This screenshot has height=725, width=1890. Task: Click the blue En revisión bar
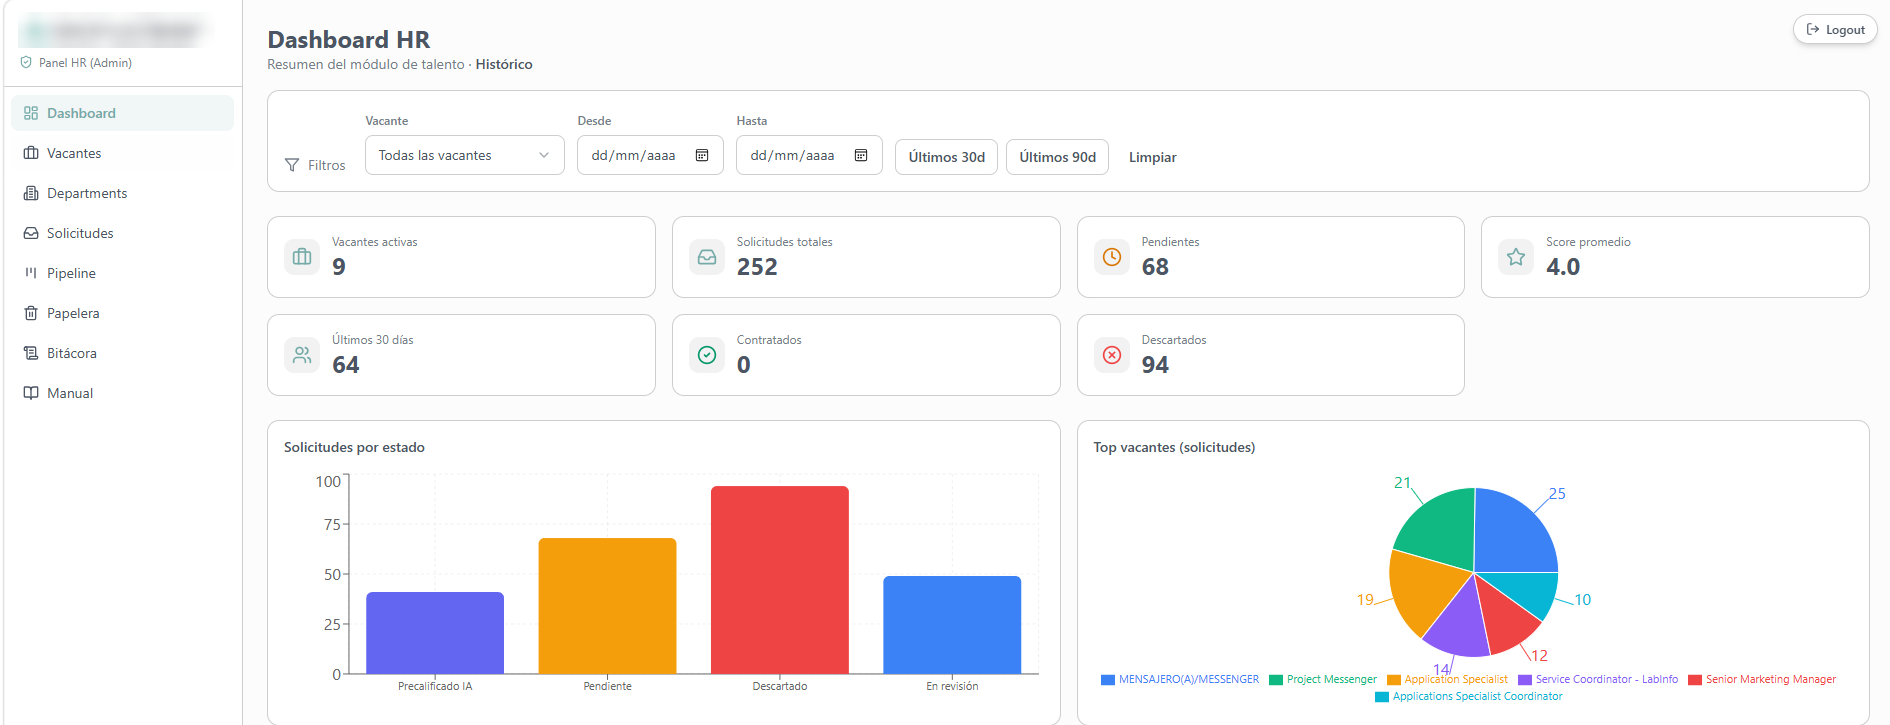(952, 625)
